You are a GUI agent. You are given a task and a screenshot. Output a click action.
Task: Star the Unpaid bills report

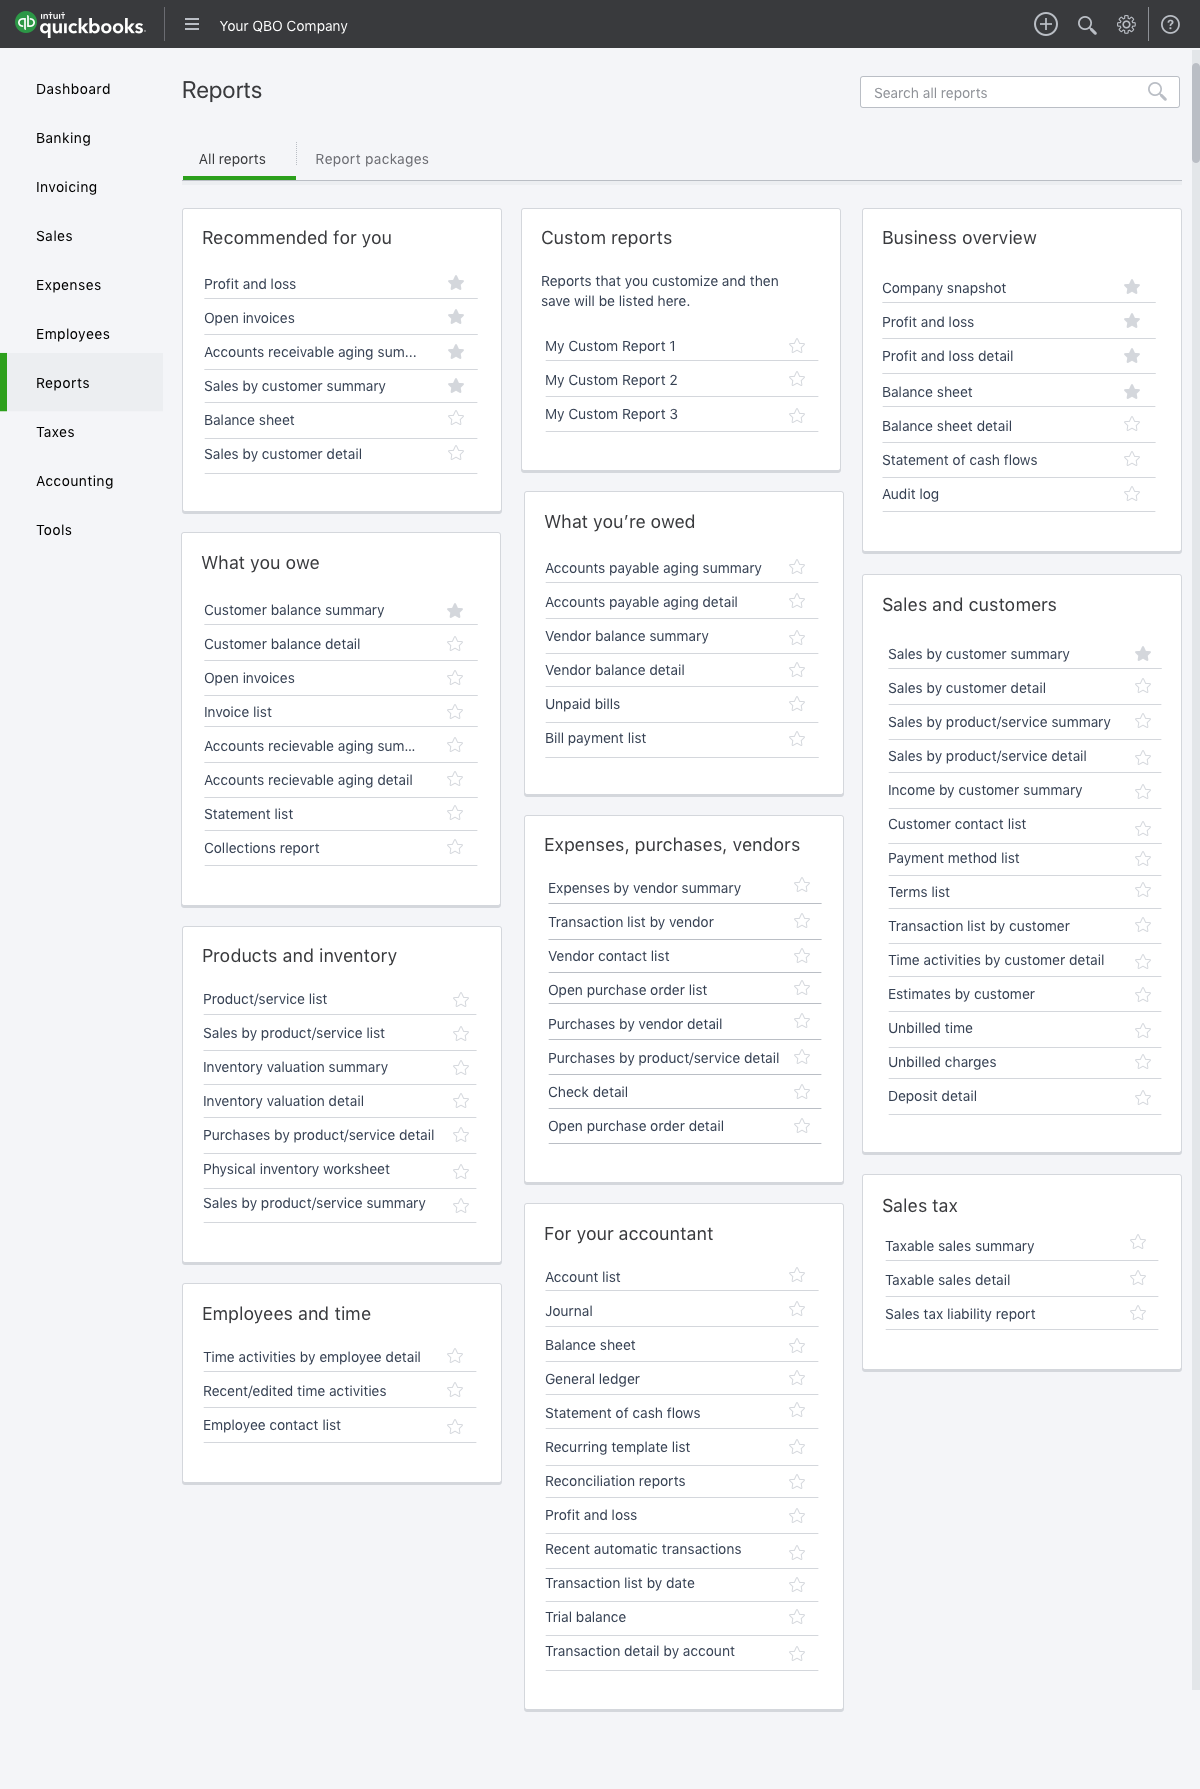click(x=797, y=704)
